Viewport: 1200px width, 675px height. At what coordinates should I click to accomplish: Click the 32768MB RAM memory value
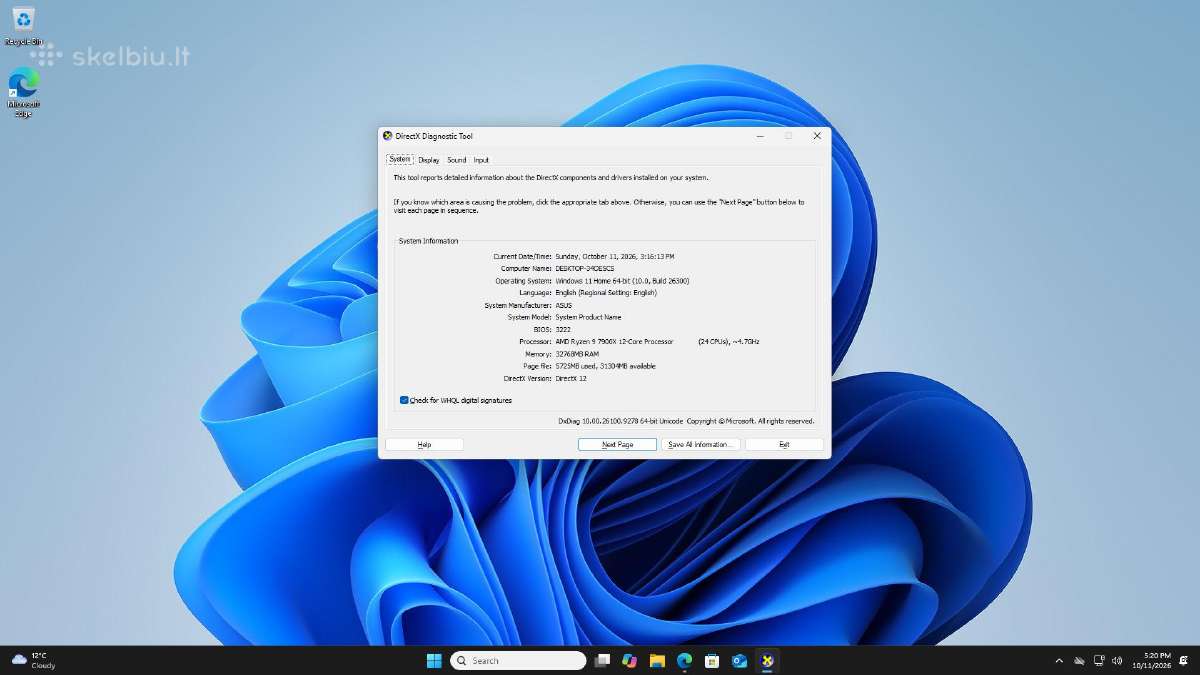[577, 354]
